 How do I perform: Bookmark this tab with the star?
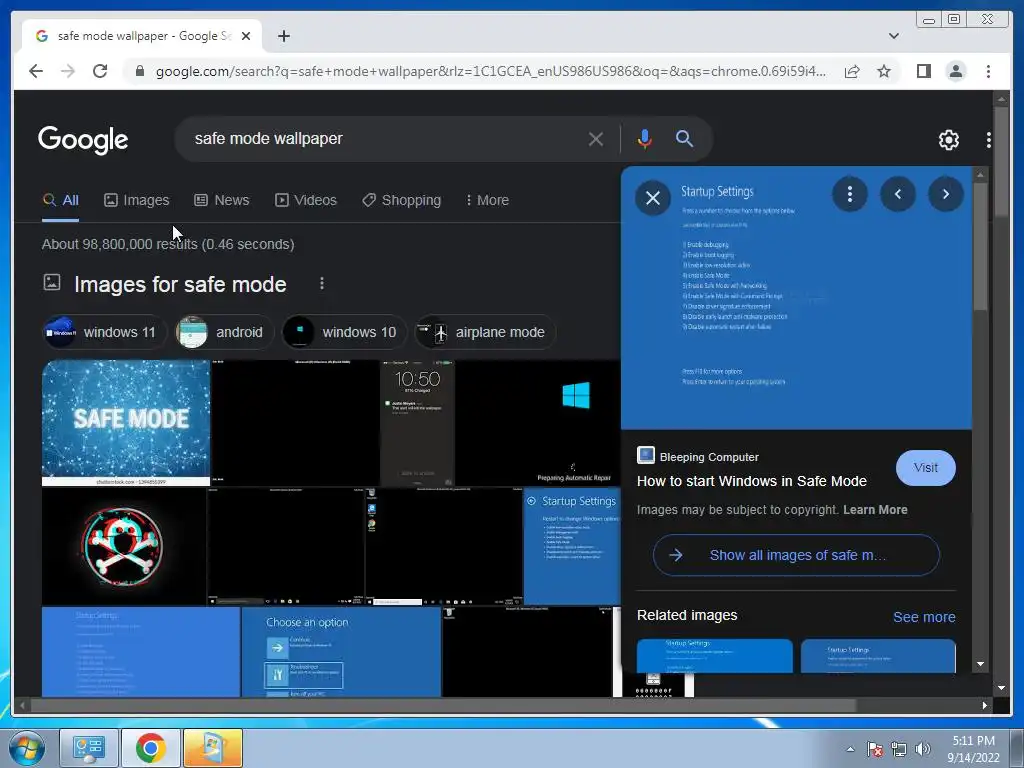click(884, 71)
